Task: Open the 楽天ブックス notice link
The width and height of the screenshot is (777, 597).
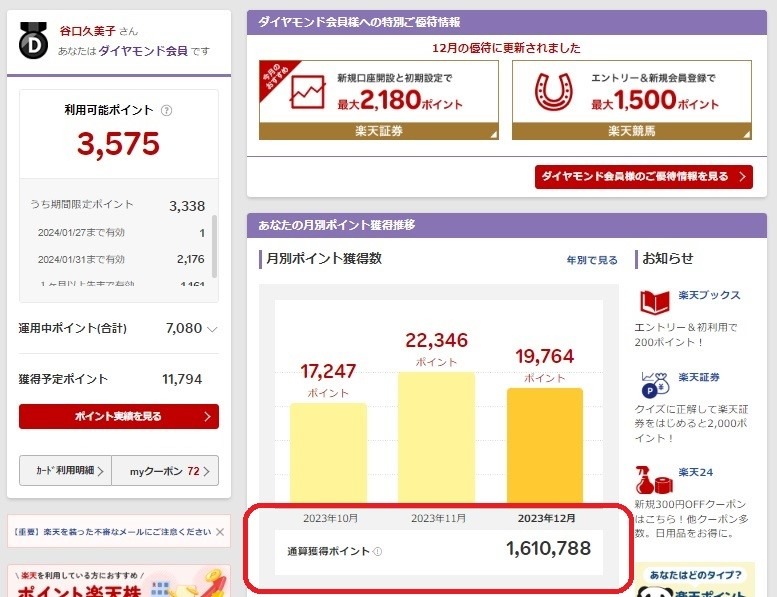Action: pos(709,295)
